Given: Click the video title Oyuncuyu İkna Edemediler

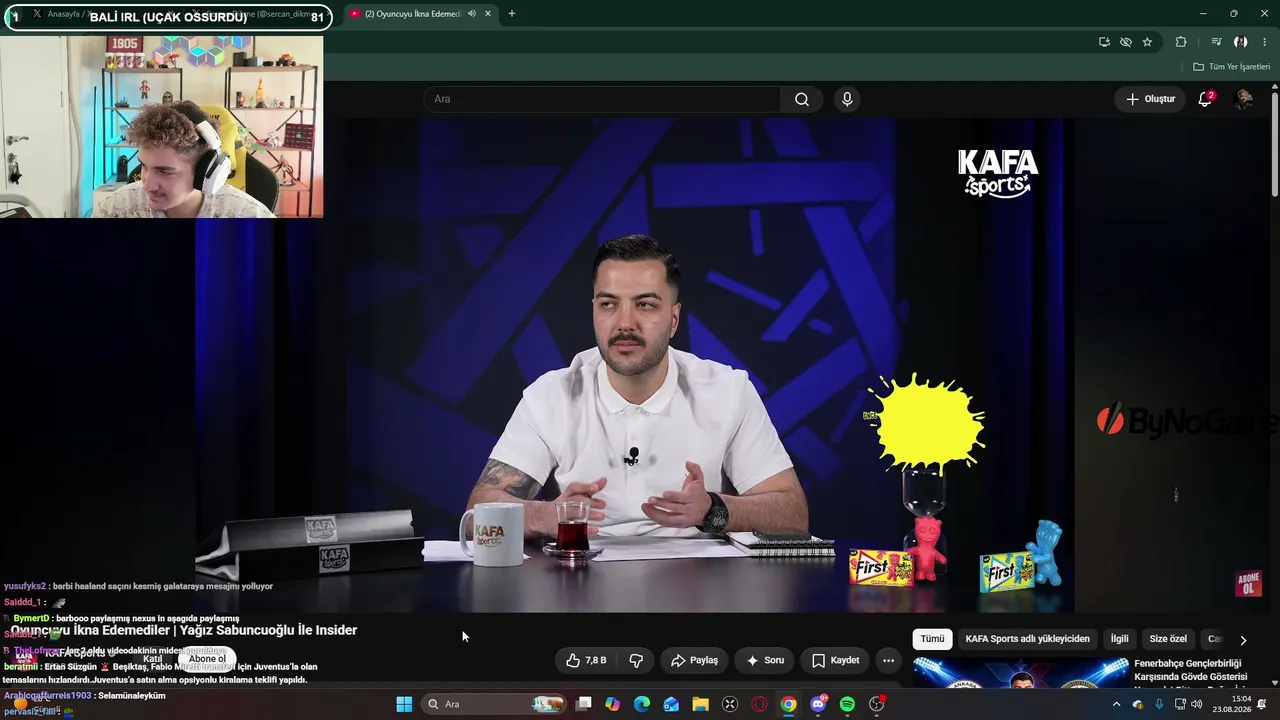Looking at the screenshot, I should click(184, 630).
